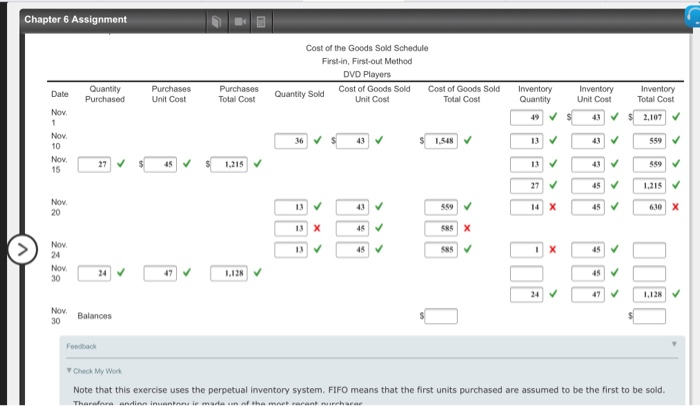700x406 pixels.
Task: Click Nov. 24 Quantity Sold field 13
Action: pyautogui.click(x=291, y=250)
